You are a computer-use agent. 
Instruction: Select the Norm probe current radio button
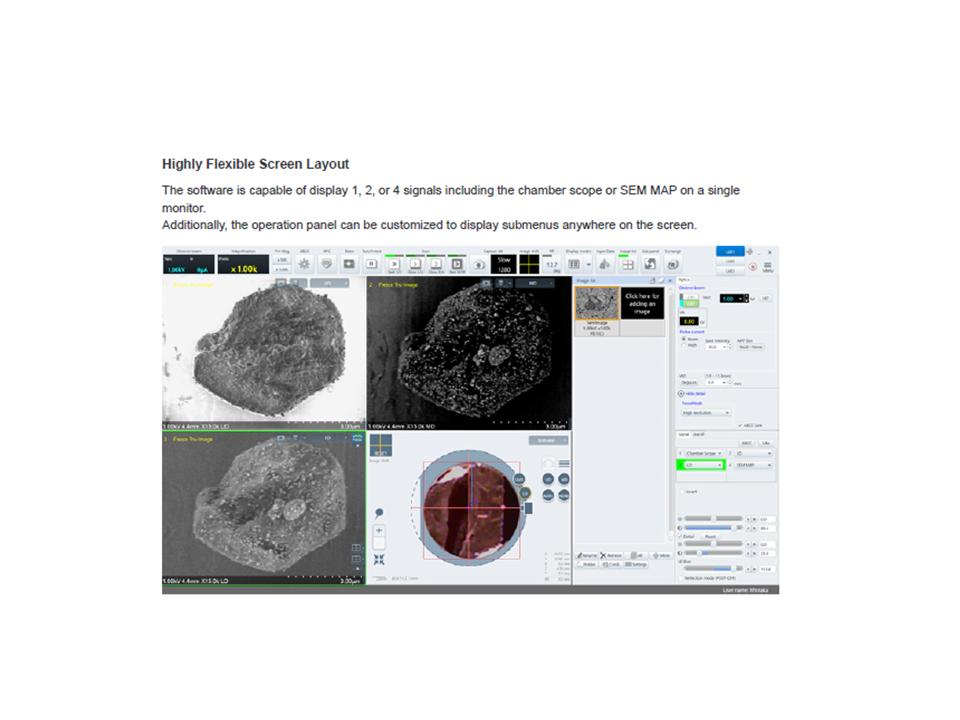pos(683,339)
